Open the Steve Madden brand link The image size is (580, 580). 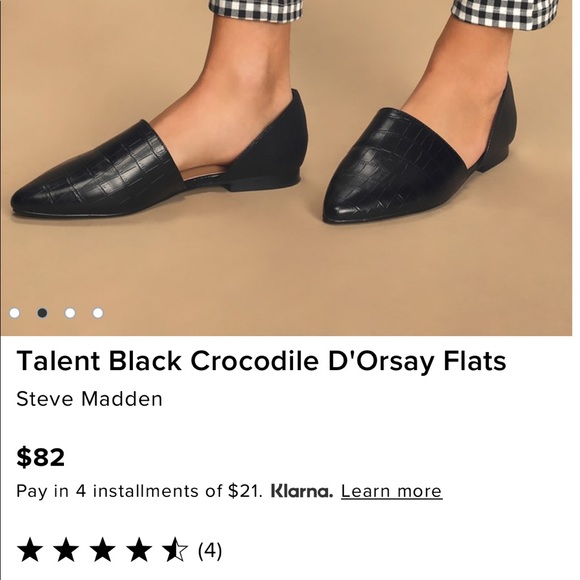[90, 399]
